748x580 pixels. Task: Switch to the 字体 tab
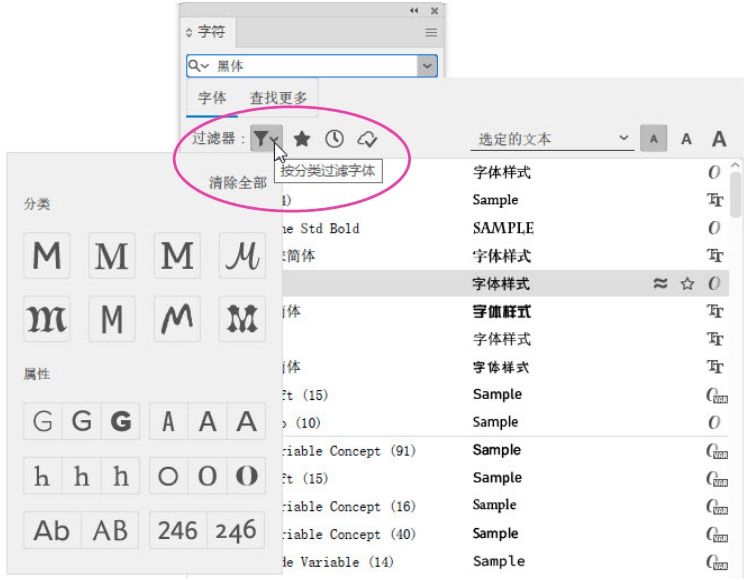(x=212, y=98)
